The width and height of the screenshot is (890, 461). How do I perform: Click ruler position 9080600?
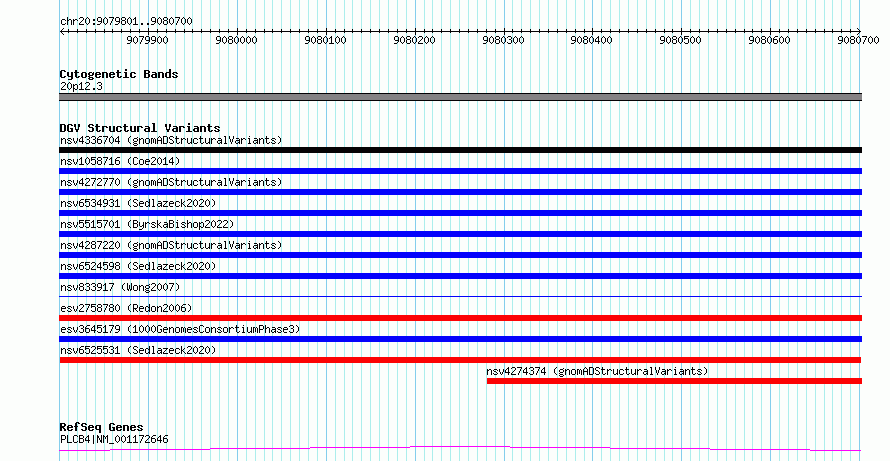pos(769,40)
